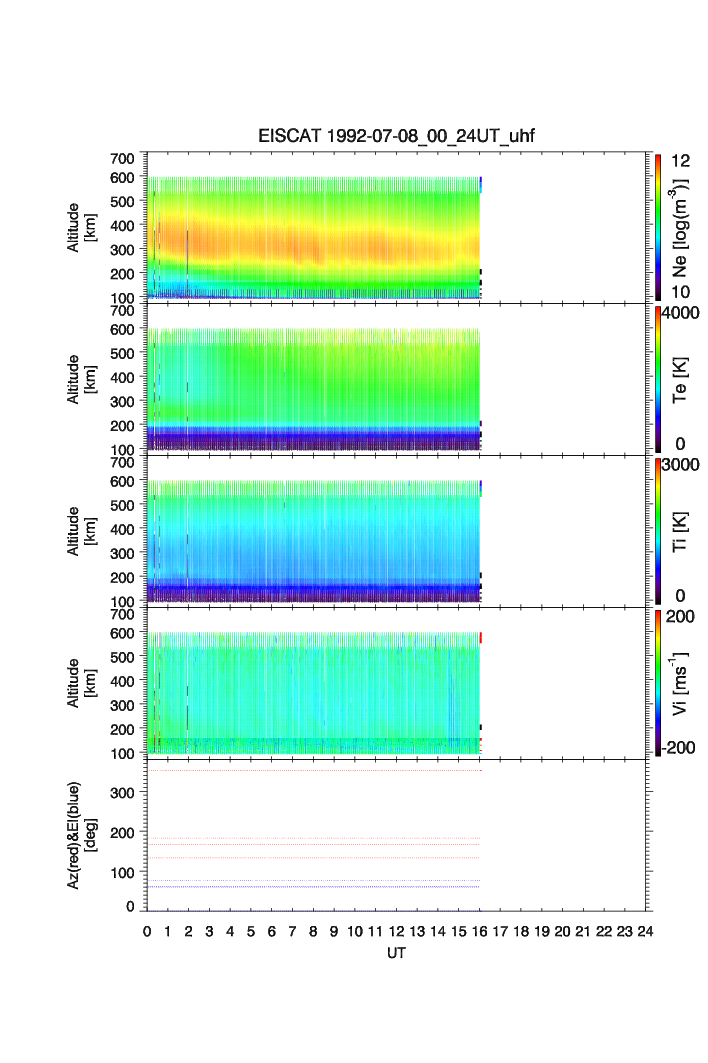Viewport: 708px width, 1063px height.
Task: Click the ion velocity Vi plot panel
Action: click(396, 683)
